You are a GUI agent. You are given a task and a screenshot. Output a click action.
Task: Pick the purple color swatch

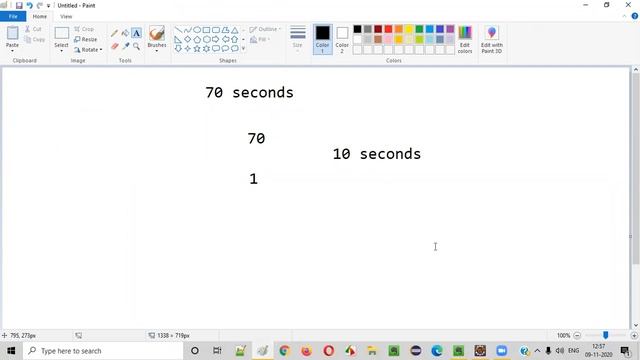[450, 29]
